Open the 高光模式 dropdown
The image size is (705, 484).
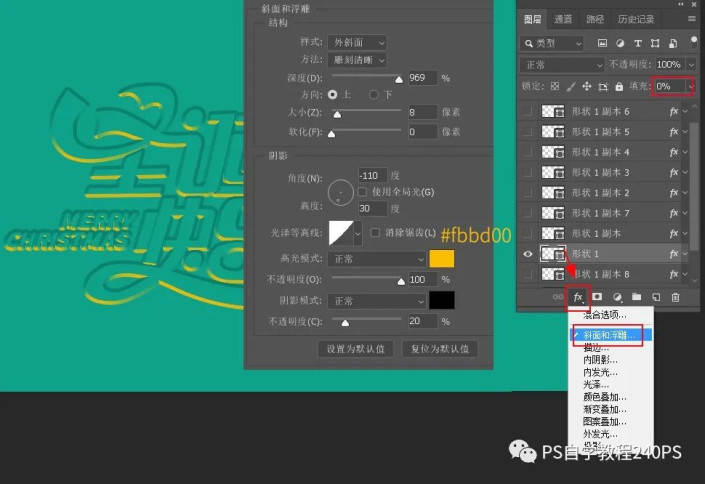tap(377, 259)
